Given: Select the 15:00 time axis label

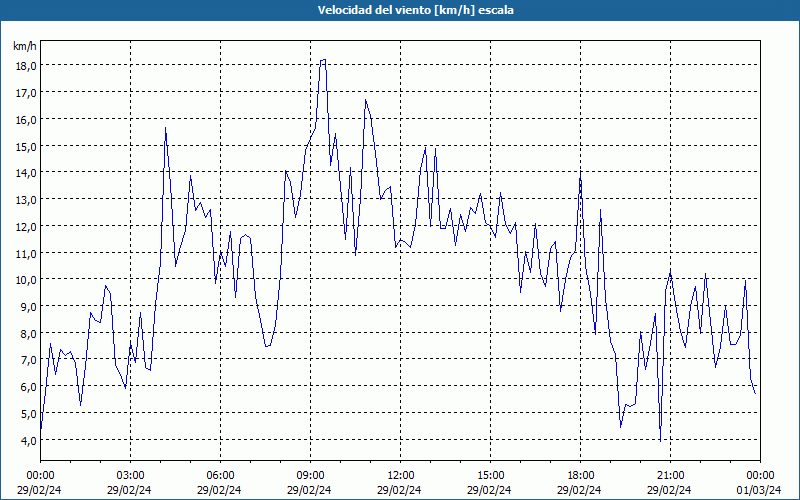Looking at the screenshot, I should click(491, 476).
